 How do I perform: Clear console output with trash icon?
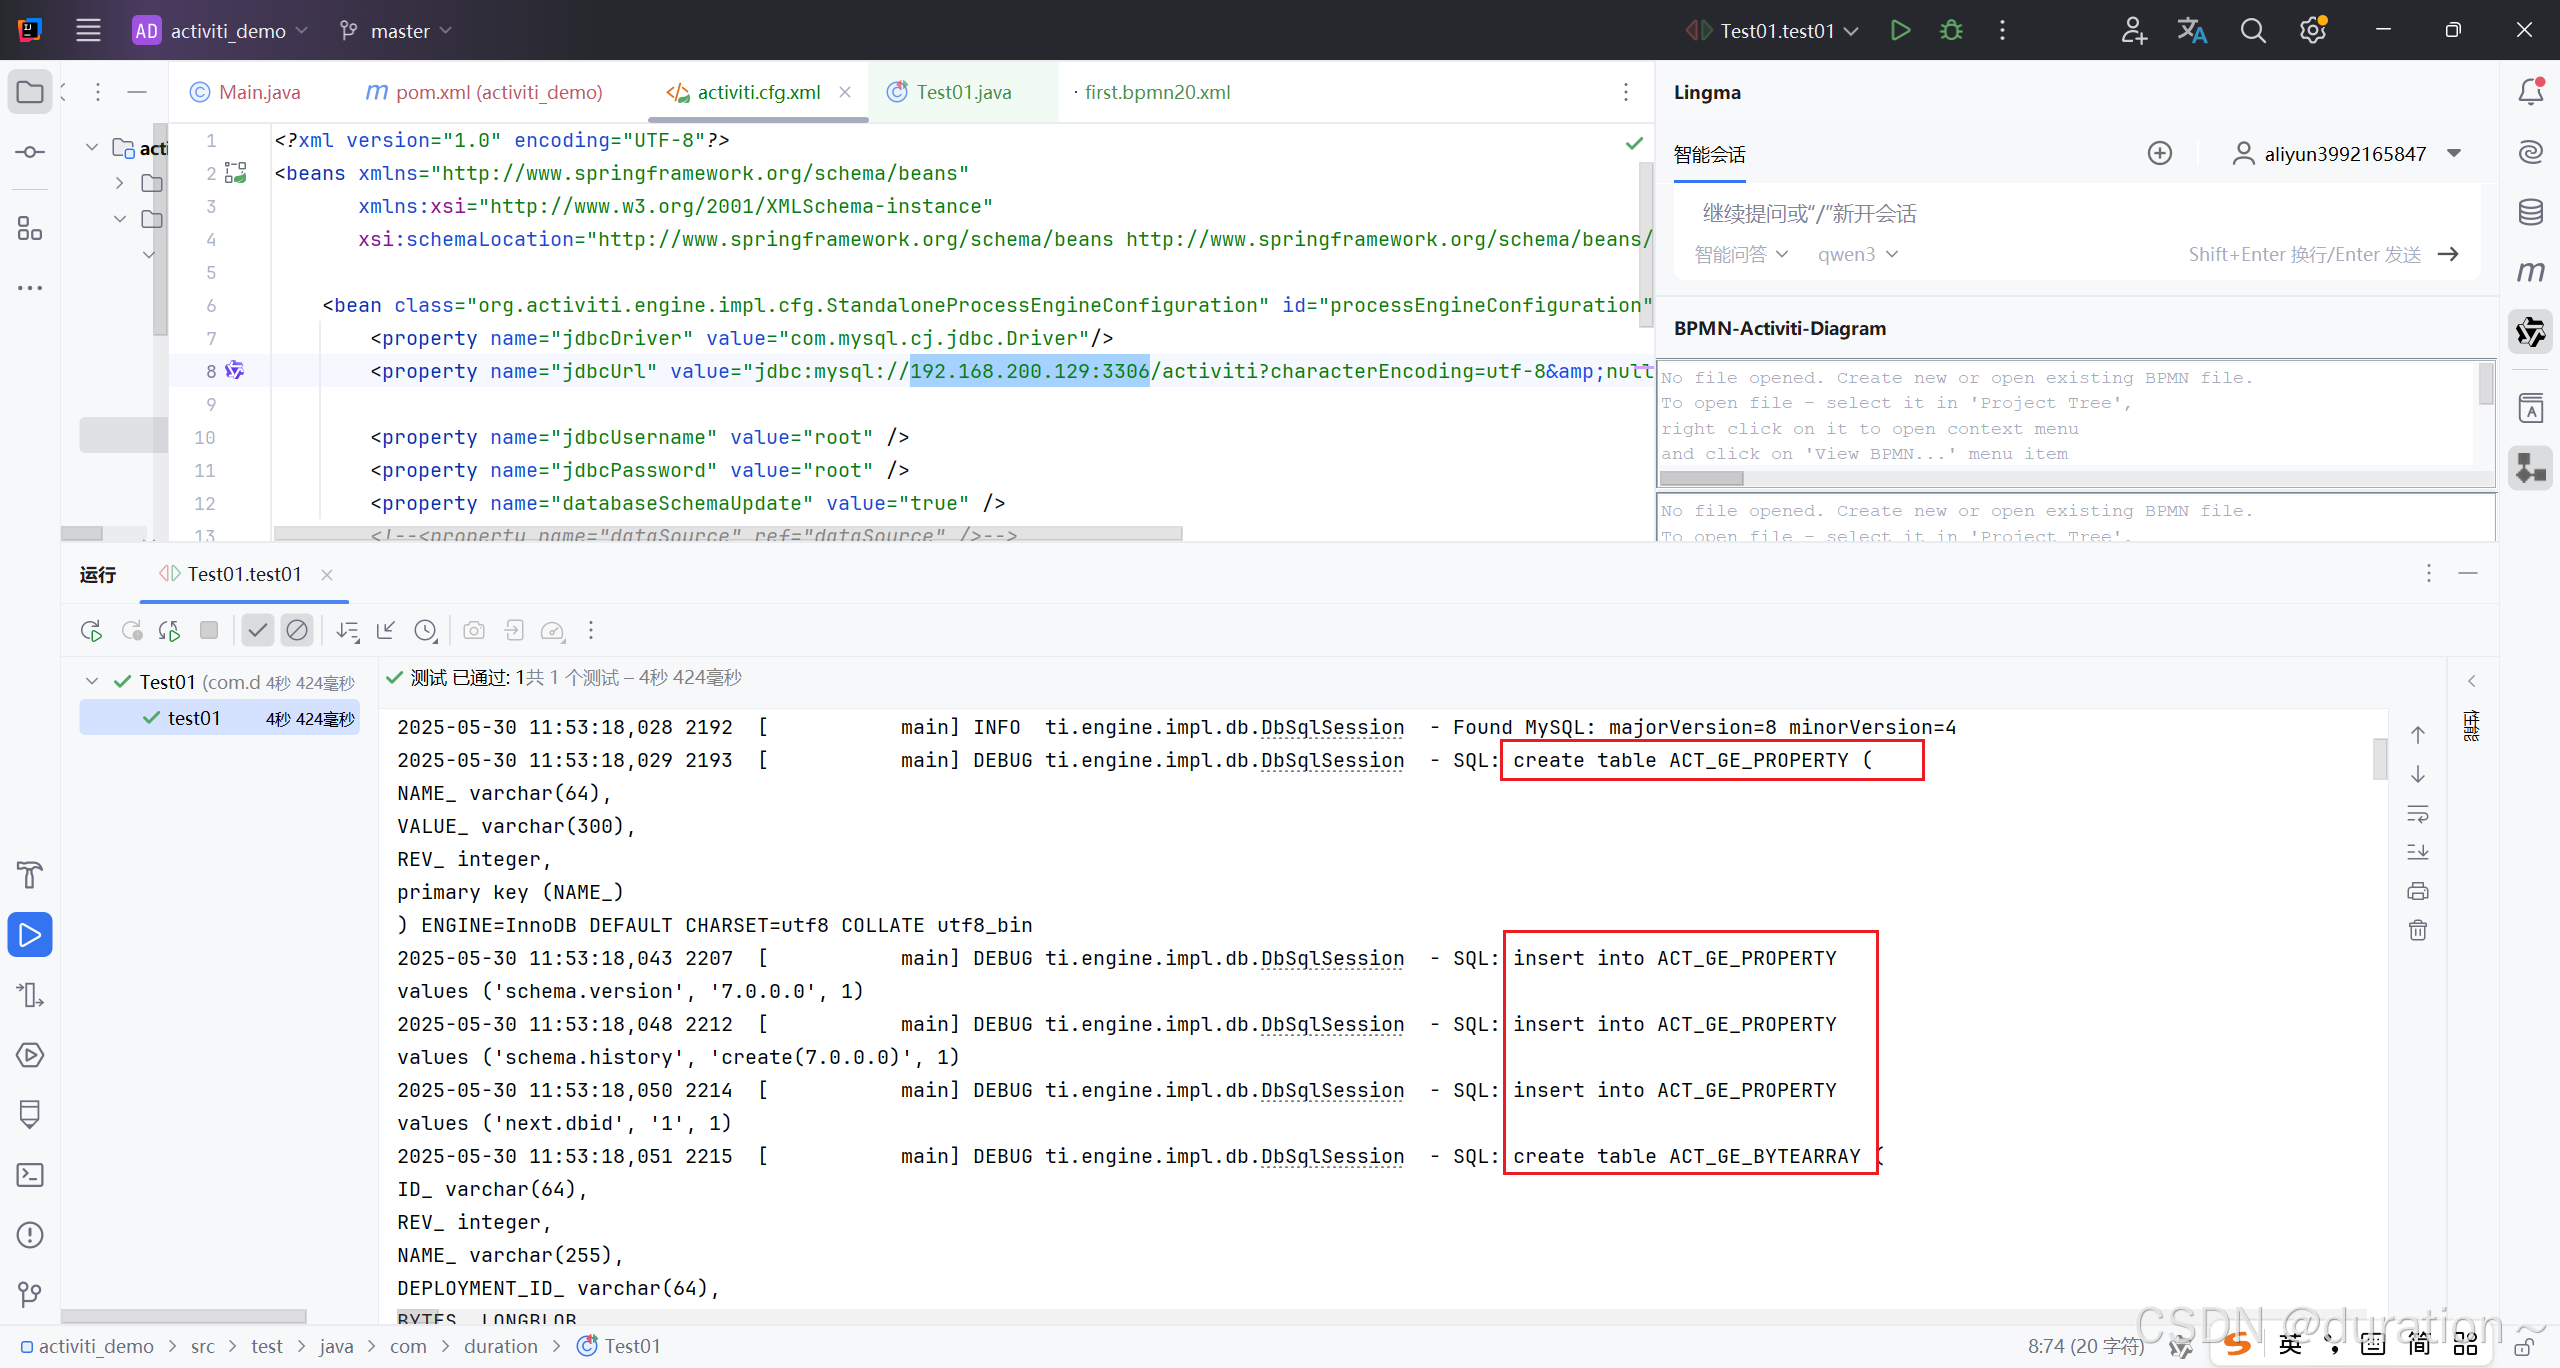(2418, 930)
